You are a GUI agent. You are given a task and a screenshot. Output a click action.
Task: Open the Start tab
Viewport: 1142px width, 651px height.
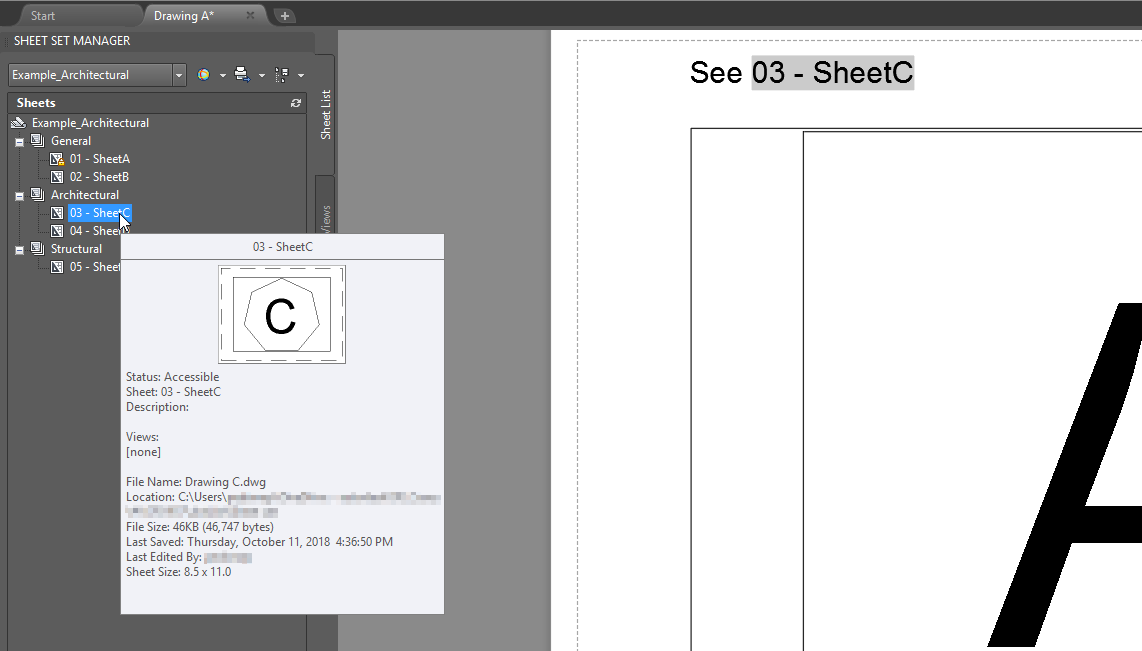[x=42, y=14]
